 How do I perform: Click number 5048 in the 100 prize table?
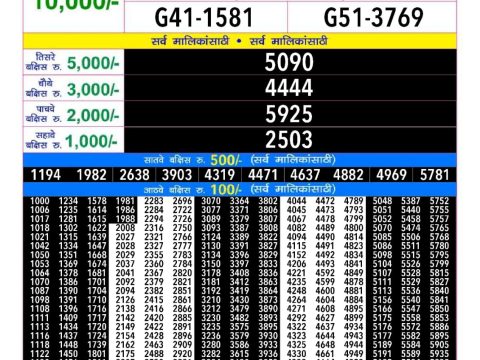382,201
